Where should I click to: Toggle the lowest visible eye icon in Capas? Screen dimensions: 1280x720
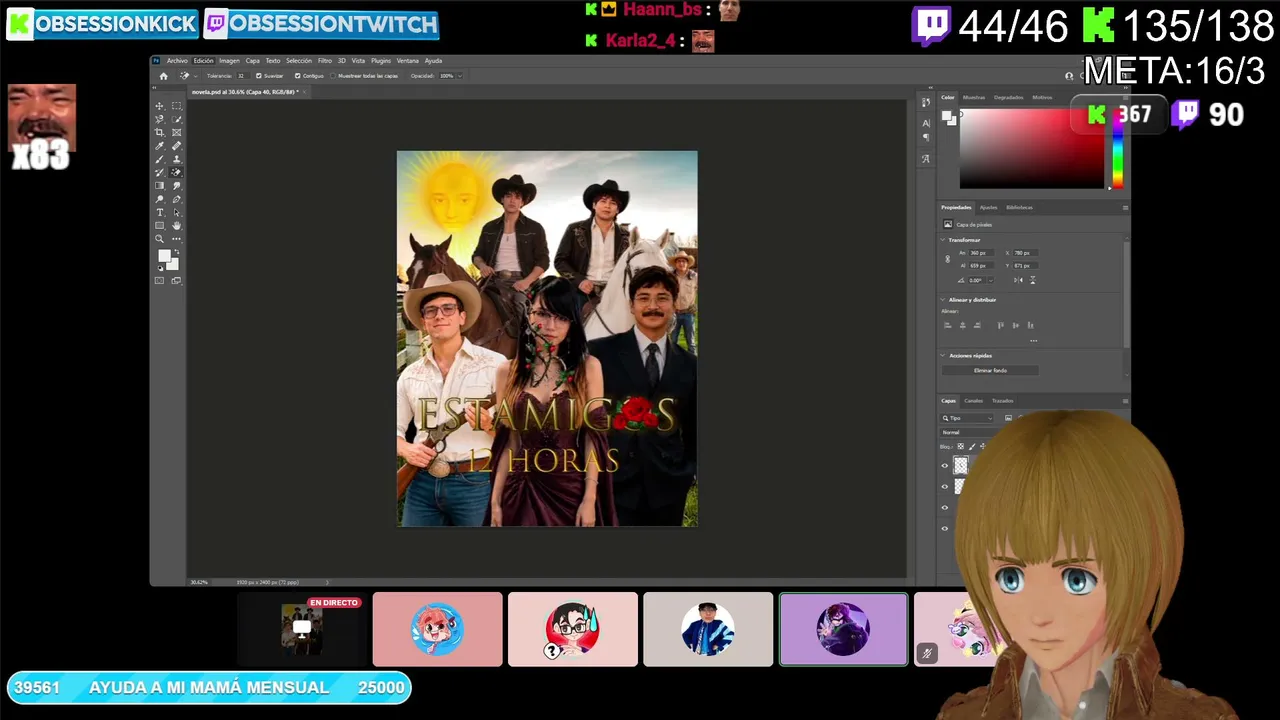[944, 529]
